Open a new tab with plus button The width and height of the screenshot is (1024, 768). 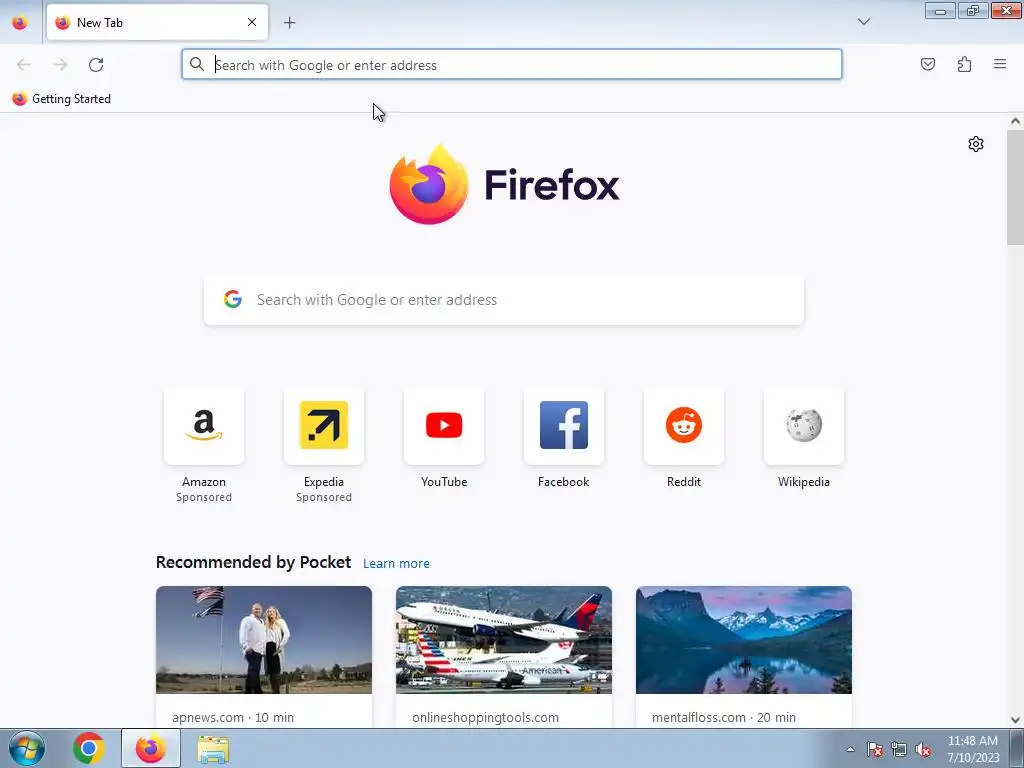[289, 23]
